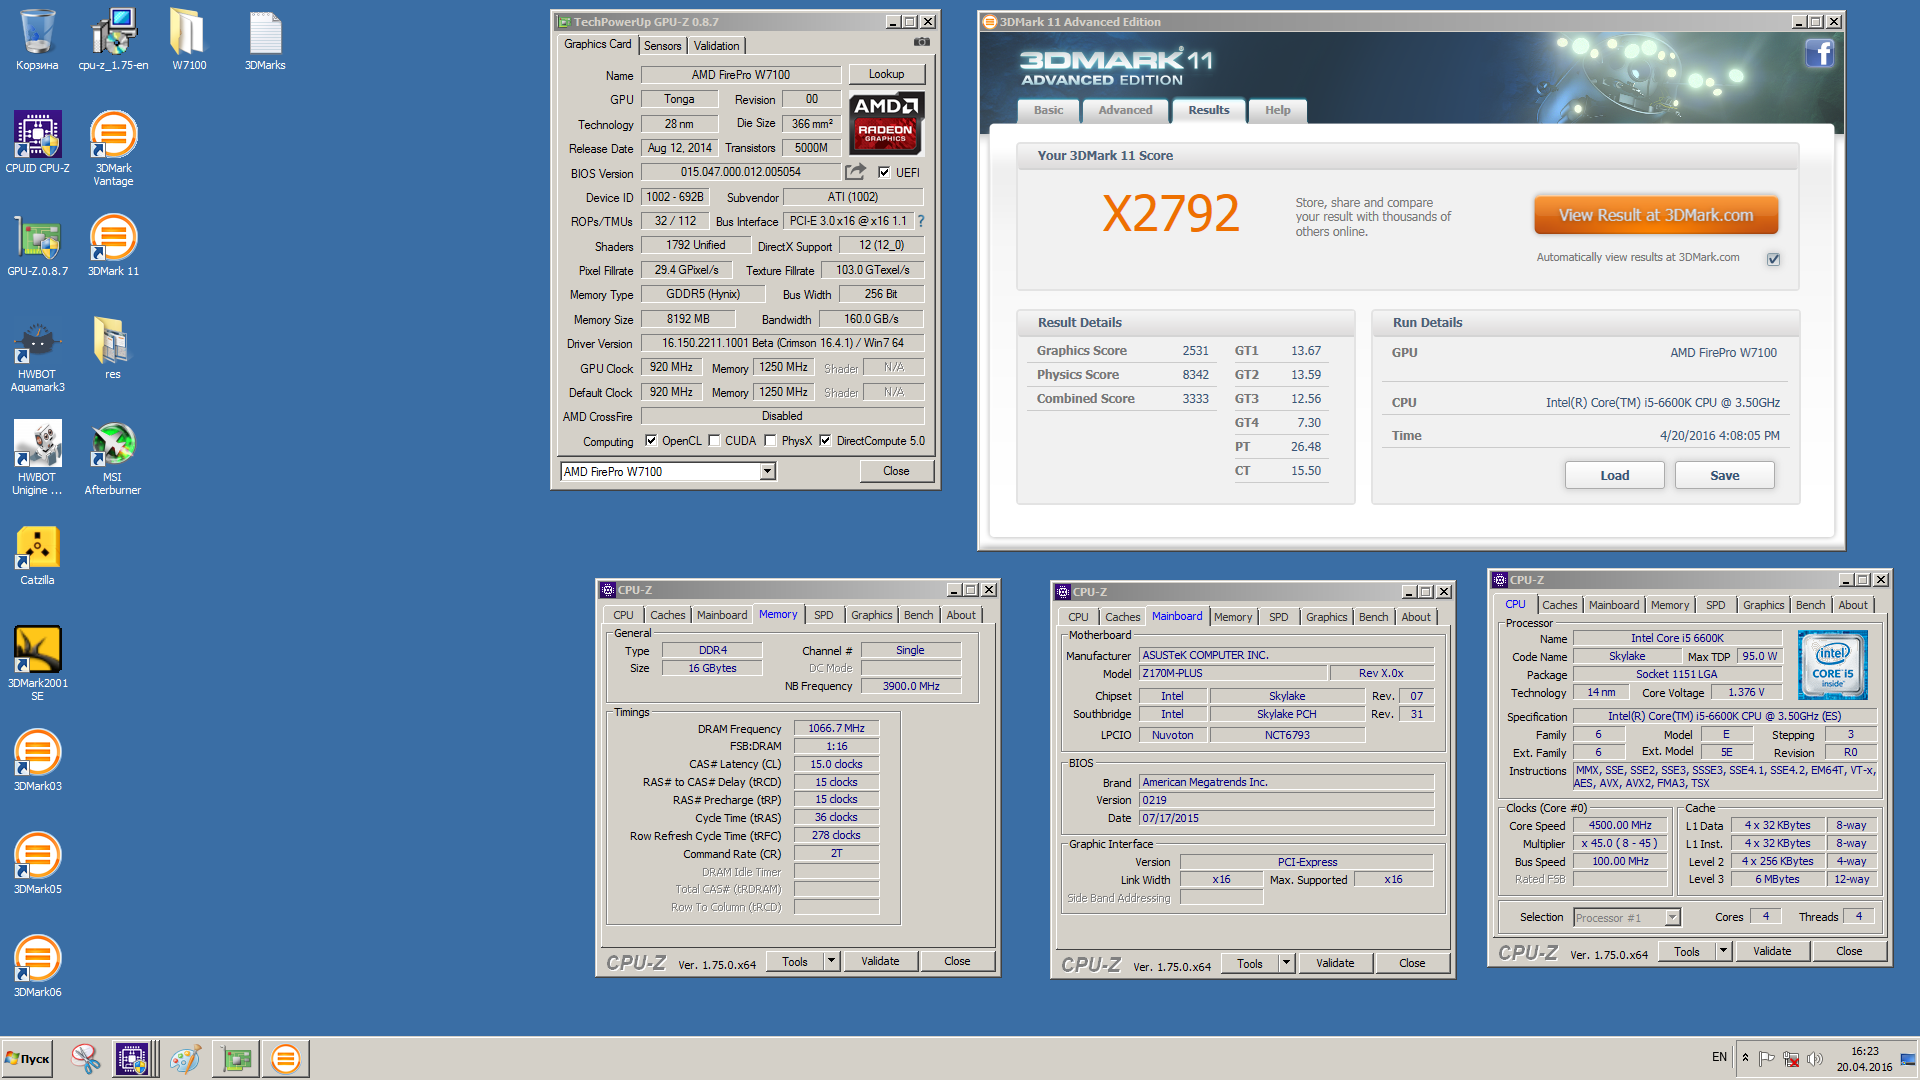
Task: Click the Save button in Run Details
Action: click(1724, 475)
